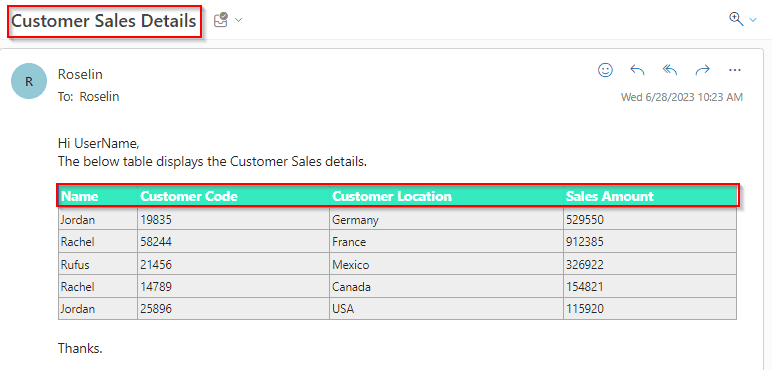
Task: Click customer code 14789
Action: coord(233,286)
